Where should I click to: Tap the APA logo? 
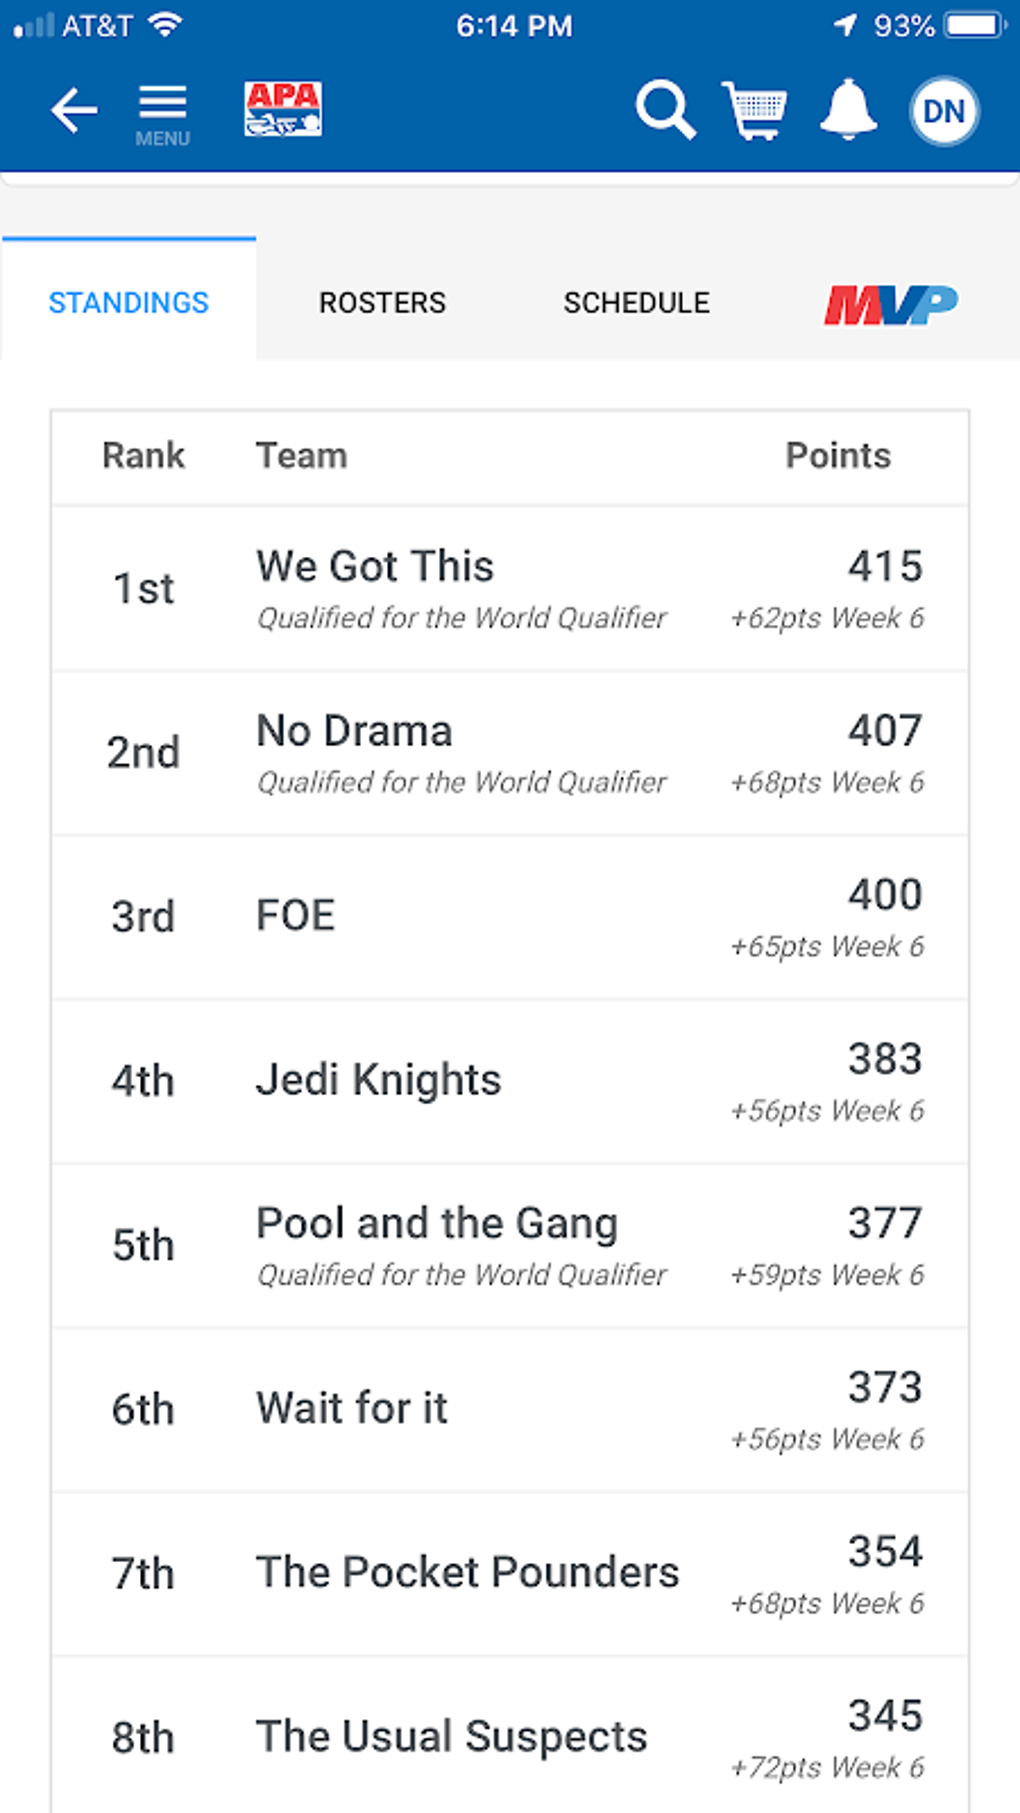click(283, 109)
